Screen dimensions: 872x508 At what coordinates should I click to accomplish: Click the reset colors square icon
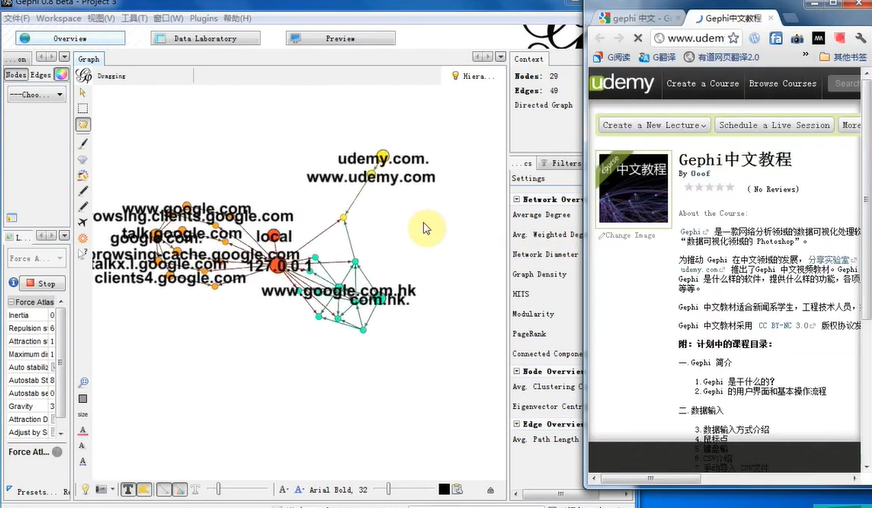click(x=83, y=398)
